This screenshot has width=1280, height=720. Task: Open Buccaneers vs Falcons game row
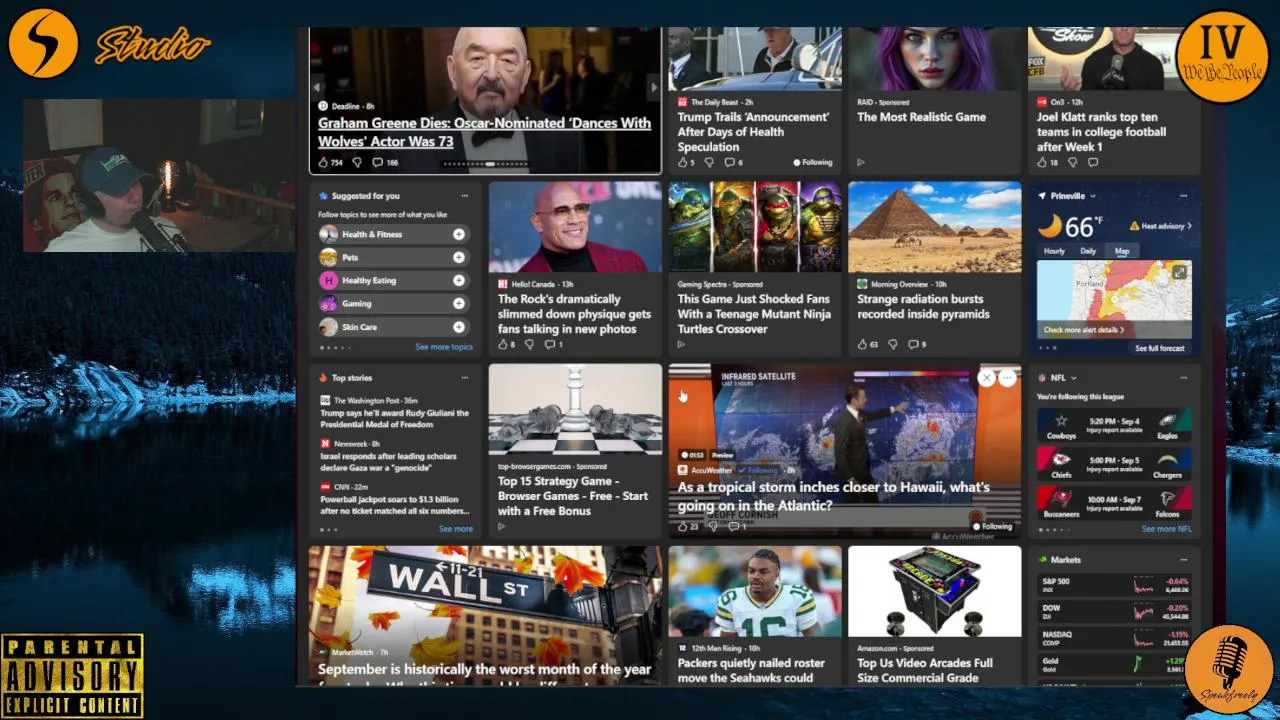tap(1114, 502)
